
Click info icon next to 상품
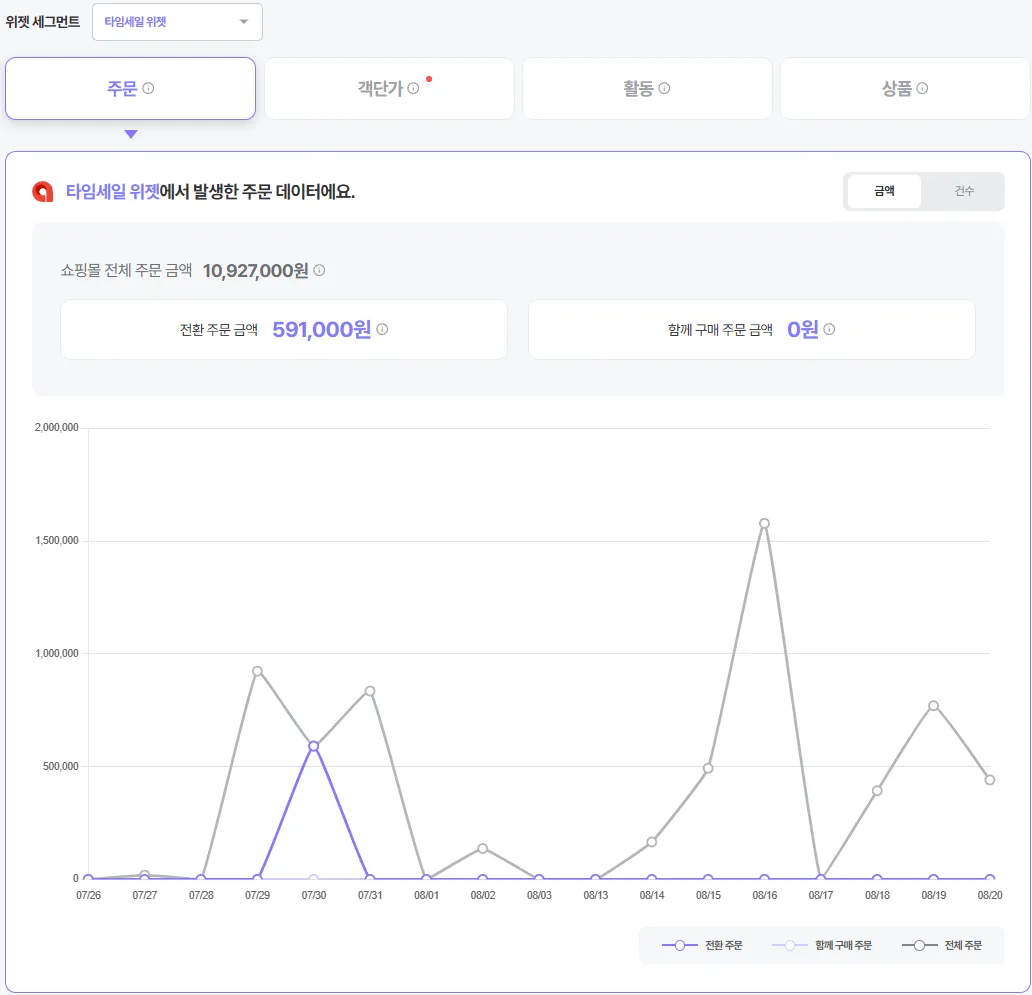tap(922, 88)
